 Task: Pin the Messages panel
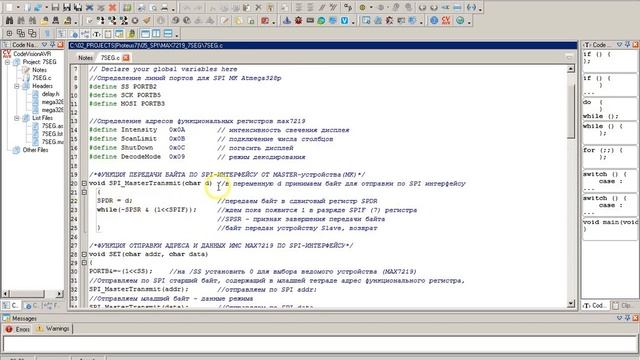pos(627,318)
